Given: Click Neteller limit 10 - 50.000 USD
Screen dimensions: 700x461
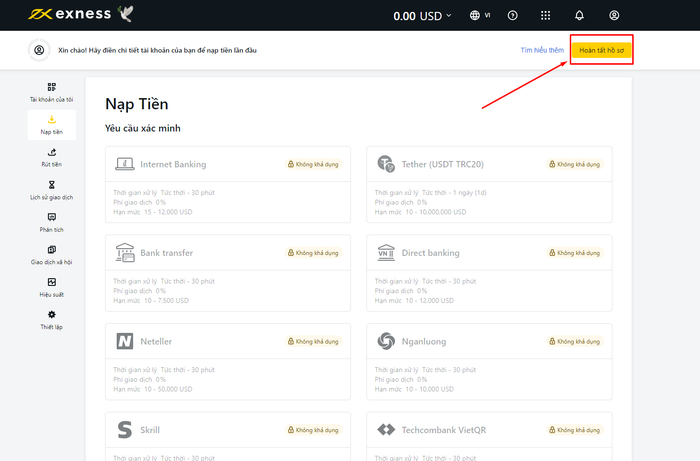Looking at the screenshot, I should (168, 389).
